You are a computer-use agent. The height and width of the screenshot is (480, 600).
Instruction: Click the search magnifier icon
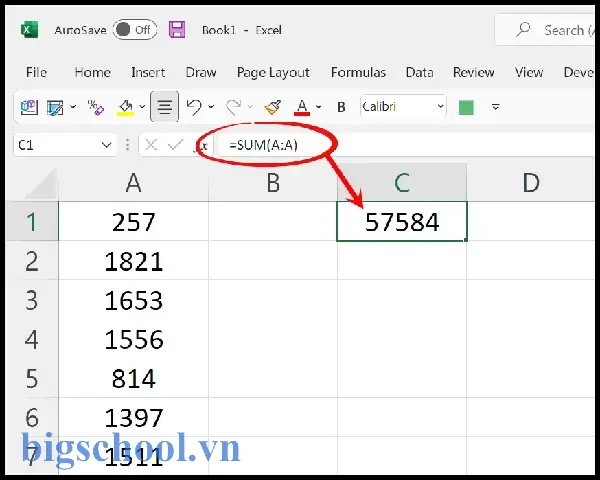pyautogui.click(x=523, y=29)
